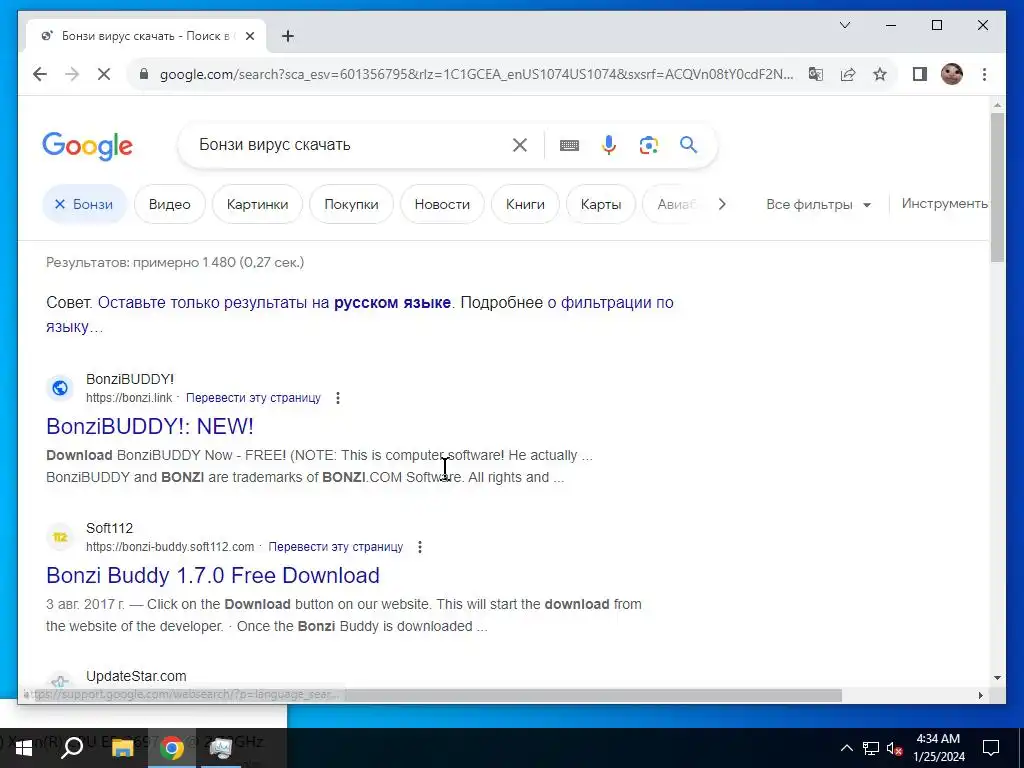Screen dimensions: 1024x768
Task: Click the UpdateStar.com result source
Action: [x=136, y=676]
